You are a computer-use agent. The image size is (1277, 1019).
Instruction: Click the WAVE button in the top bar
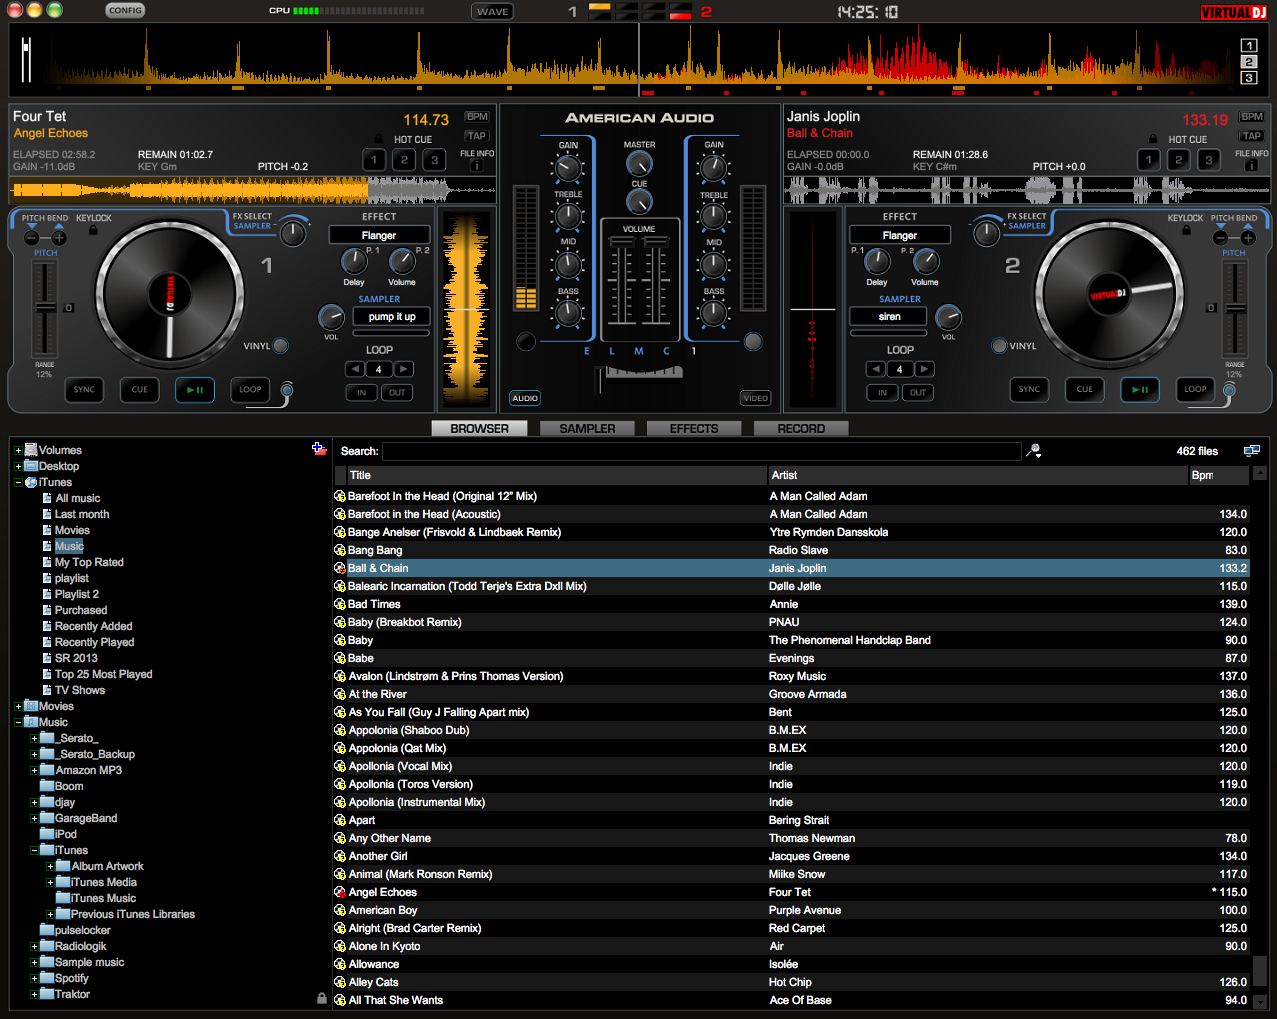tap(493, 12)
